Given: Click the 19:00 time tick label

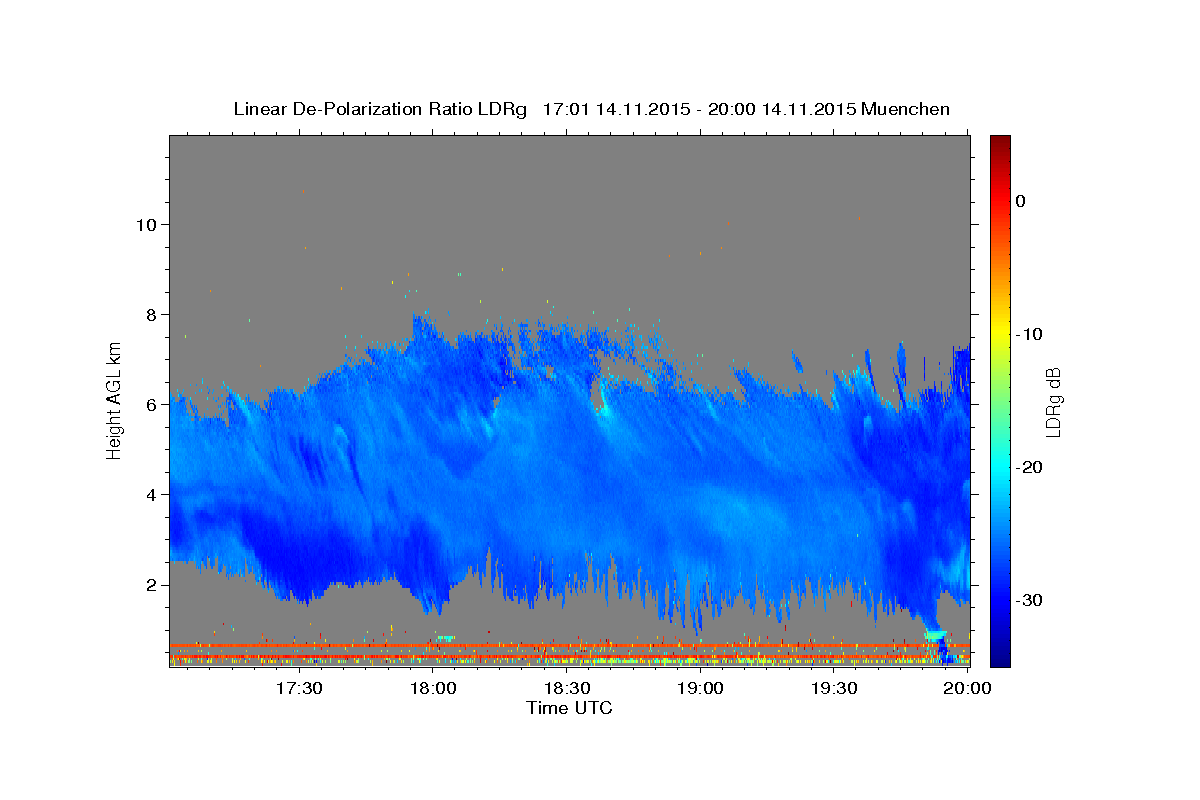Looking at the screenshot, I should 700,689.
